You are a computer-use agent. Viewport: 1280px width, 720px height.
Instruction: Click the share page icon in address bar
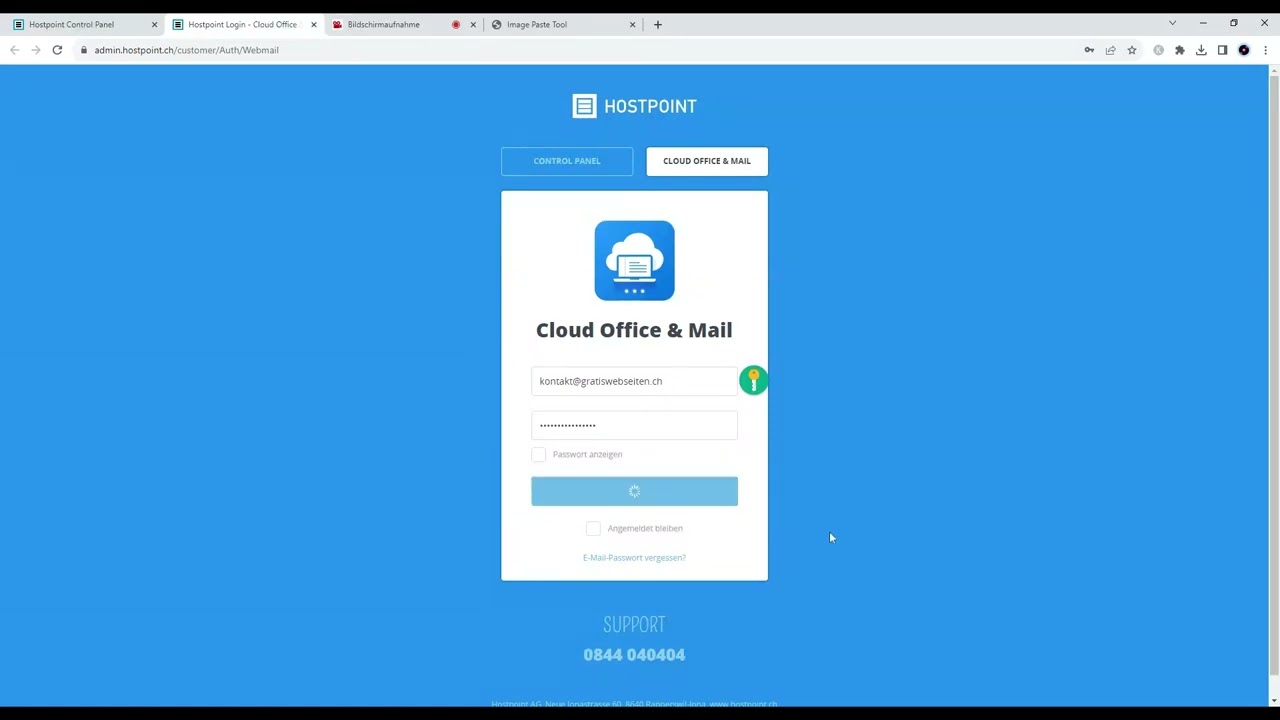tap(1110, 50)
